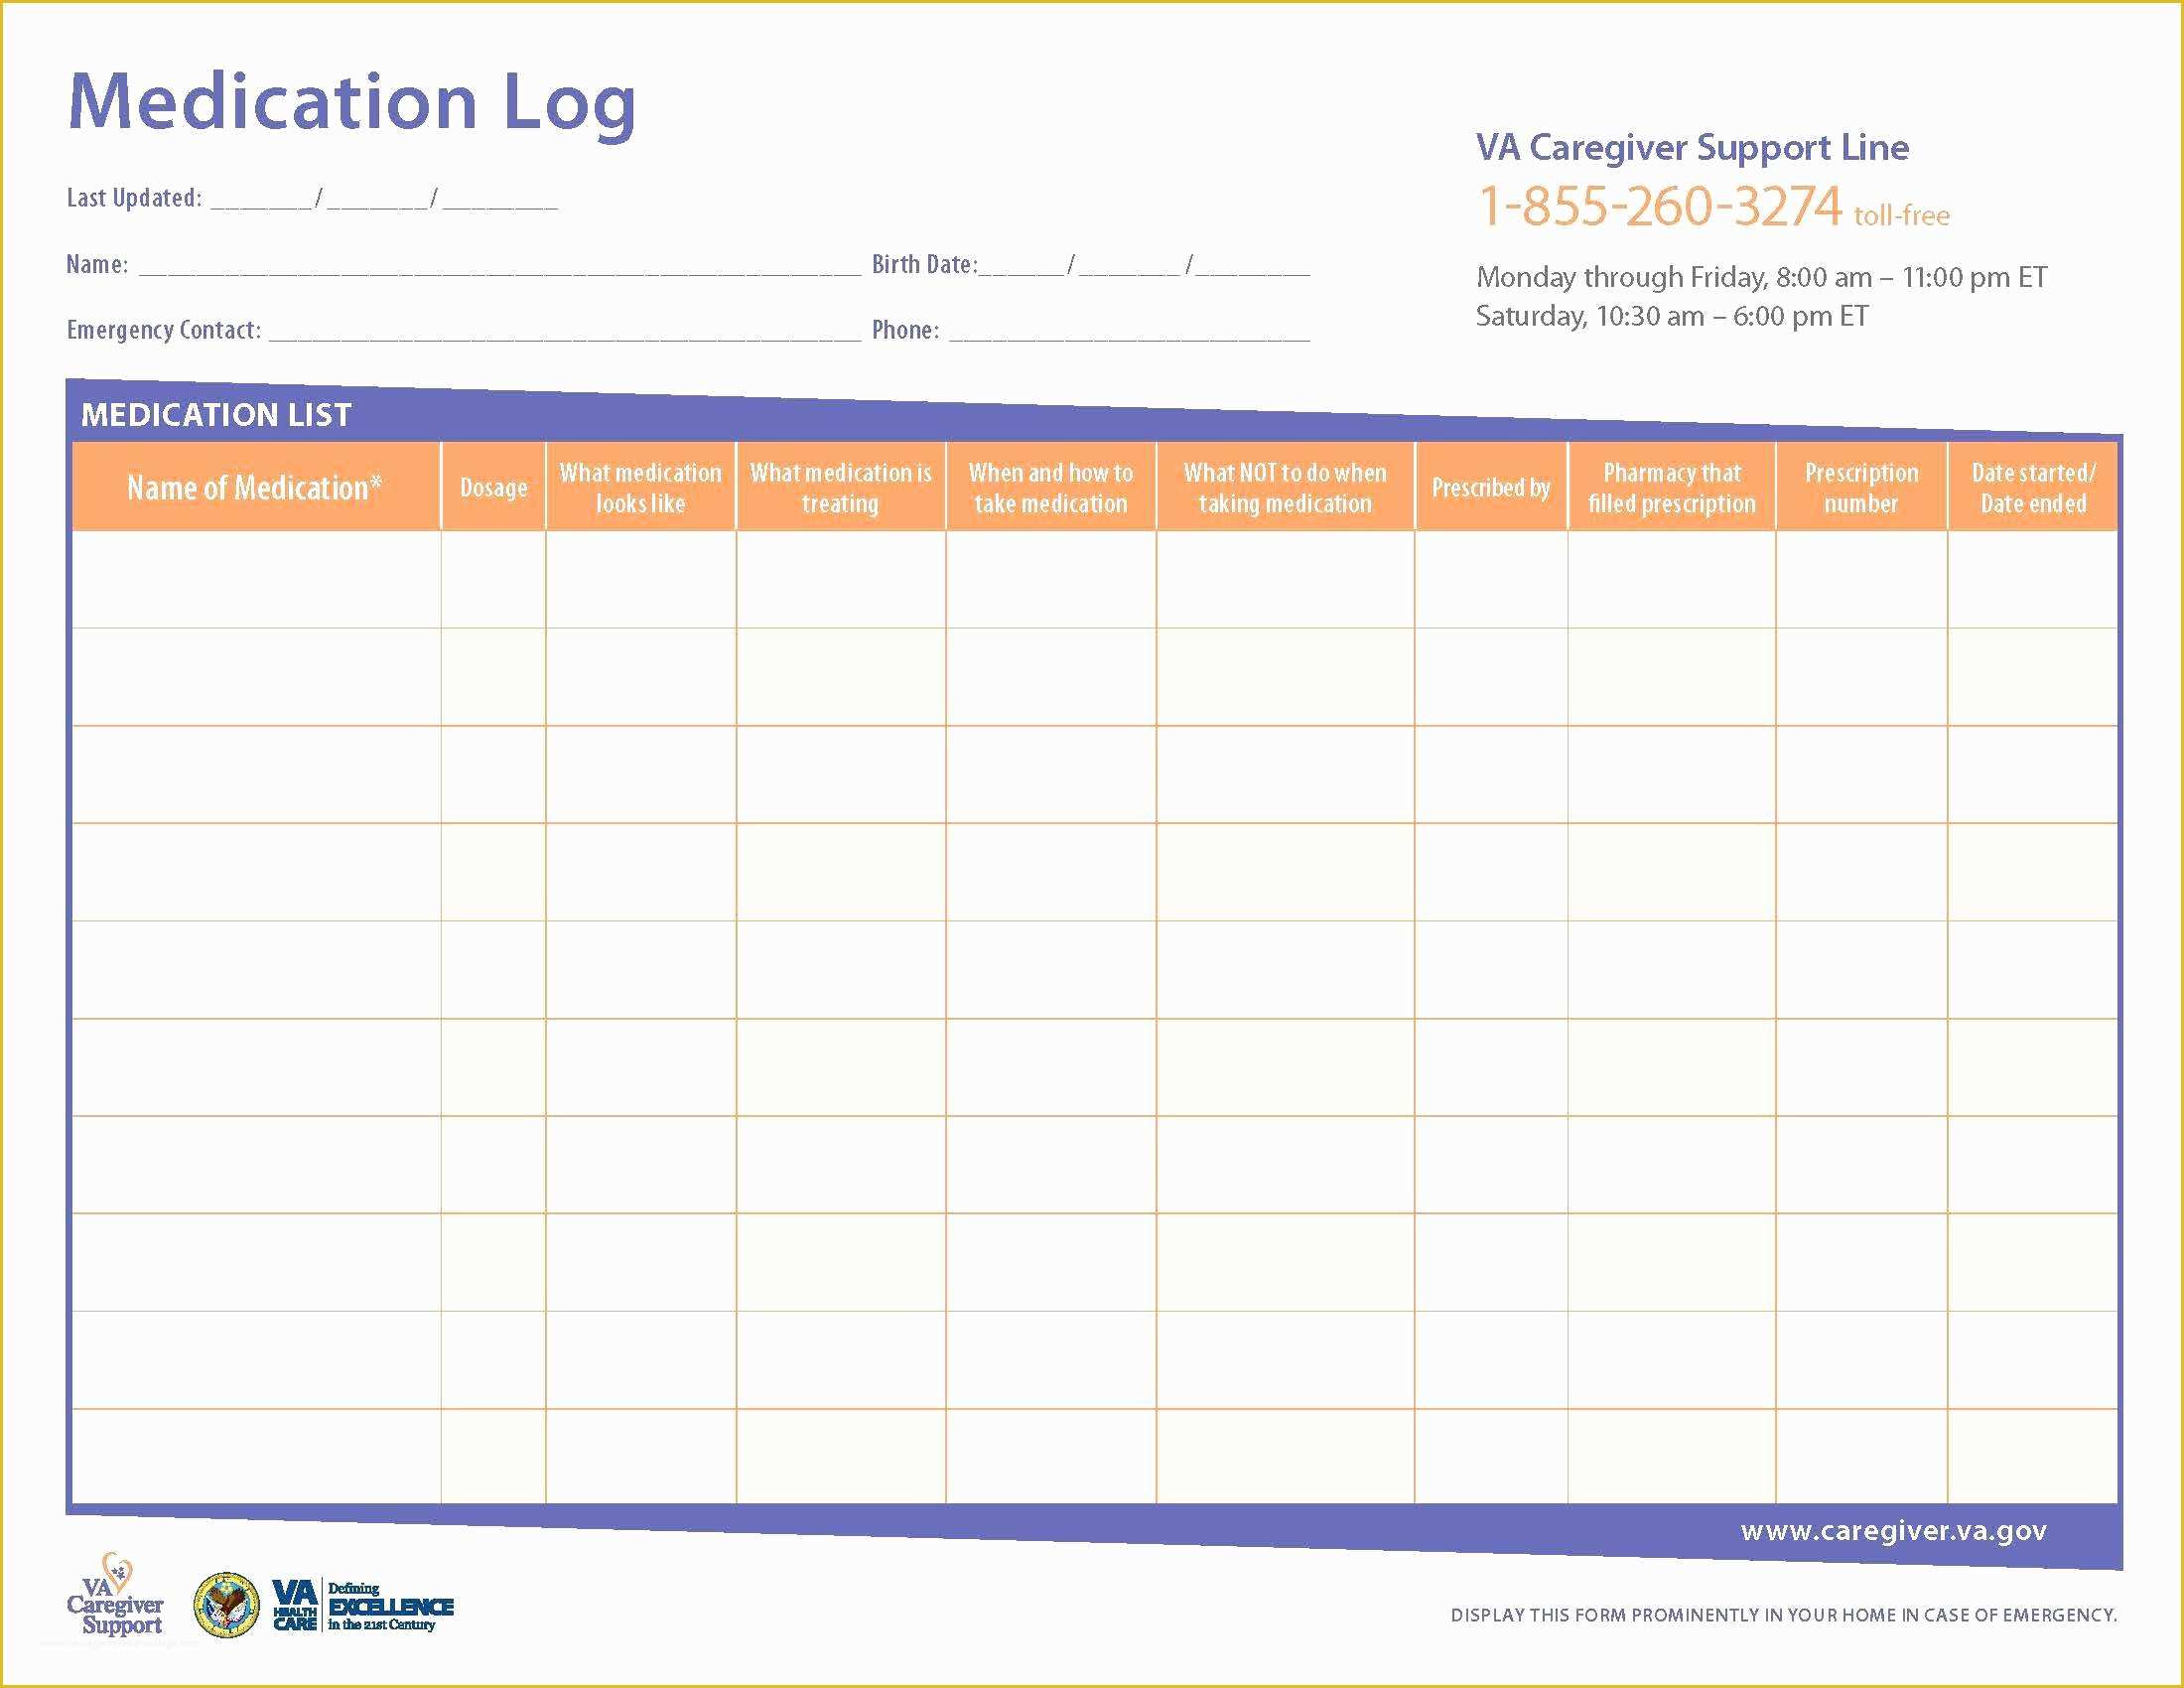Screen dimensions: 2184x1688
Task: Click the Date started/Date ended header
Action: [2033, 487]
